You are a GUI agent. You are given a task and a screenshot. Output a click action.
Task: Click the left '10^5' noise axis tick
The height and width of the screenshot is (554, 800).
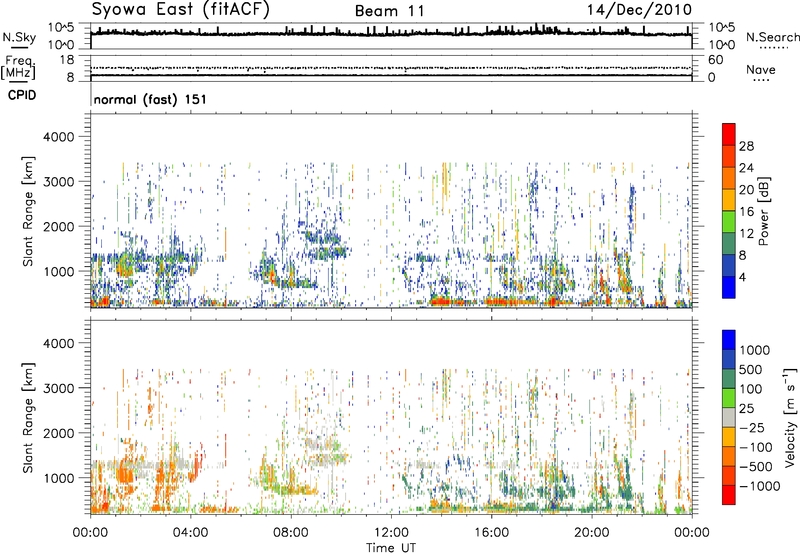click(62, 27)
